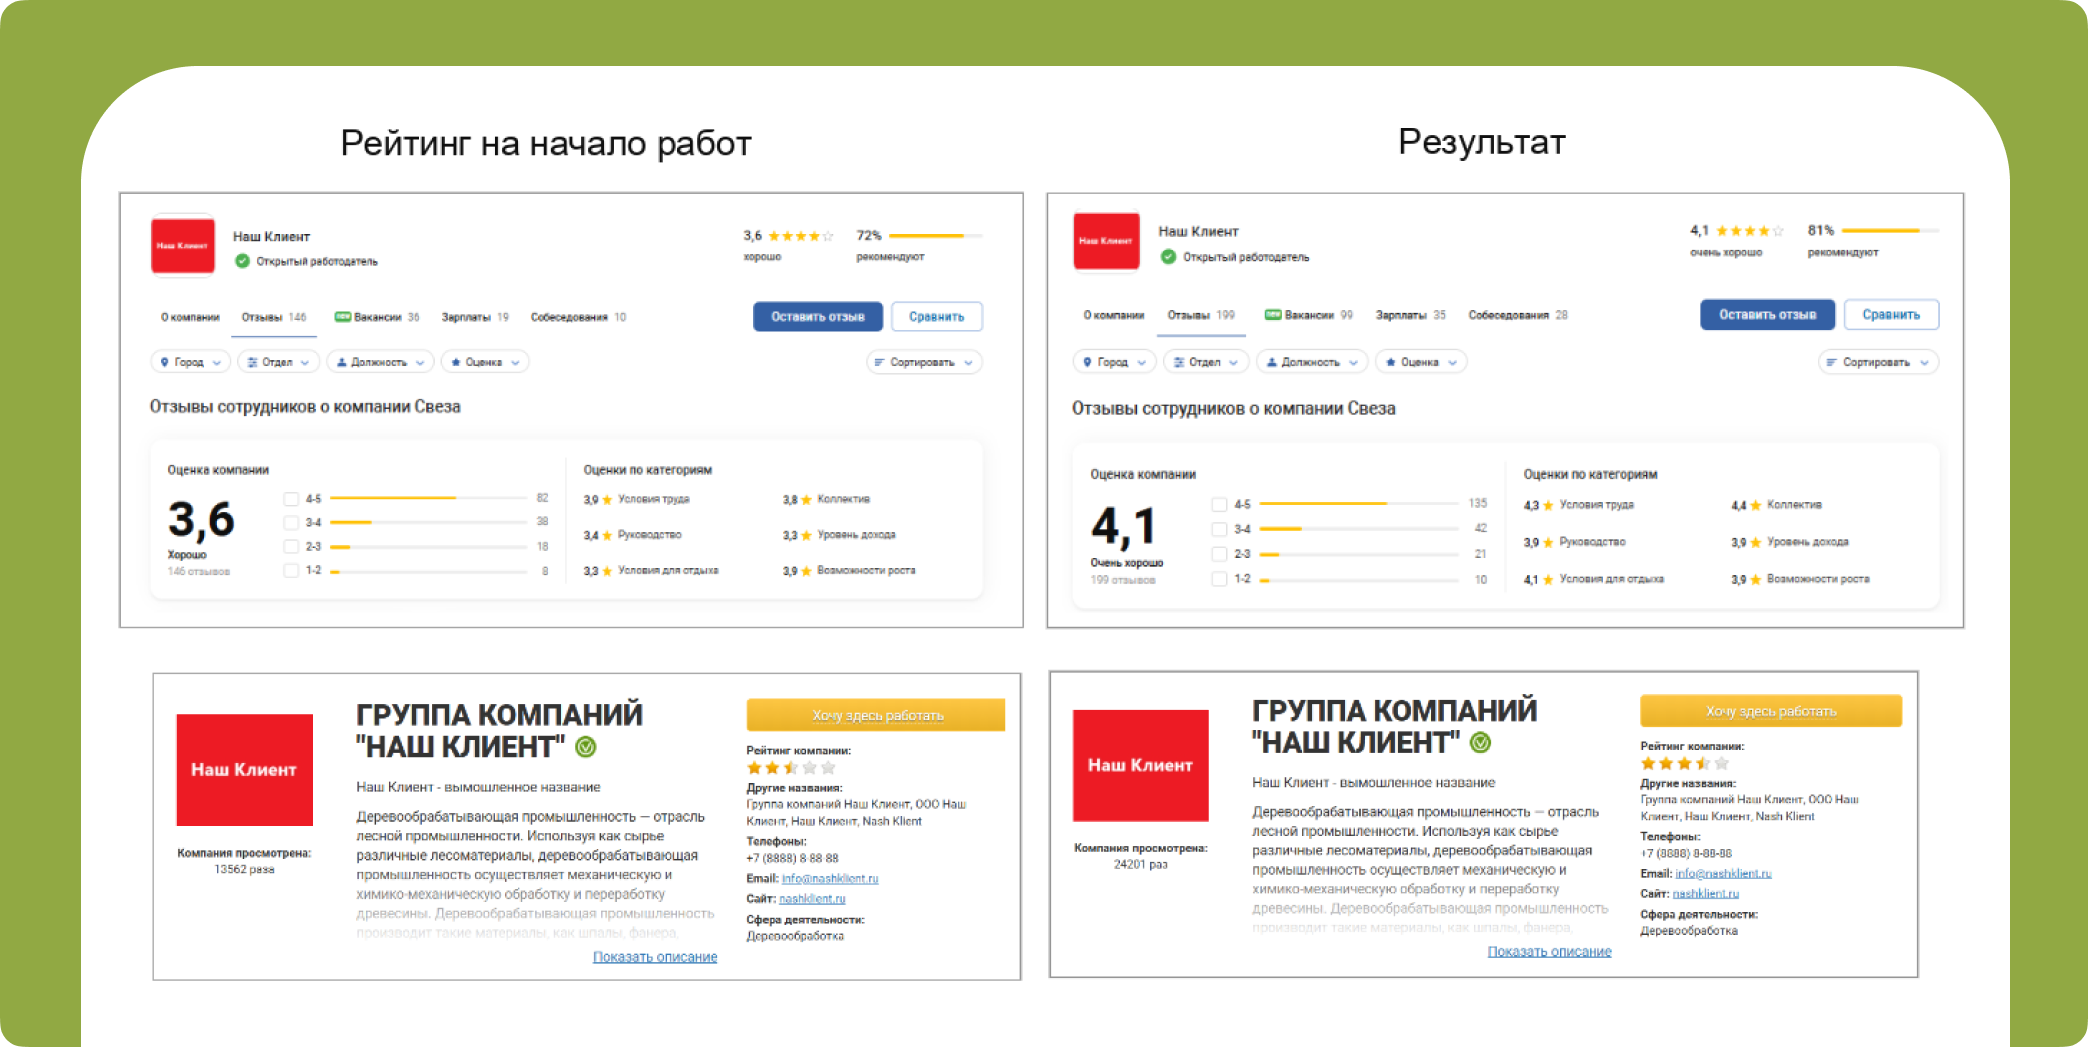2088x1047 pixels.
Task: Check the 4-5 rating box with 82 reviews
Action: [291, 499]
